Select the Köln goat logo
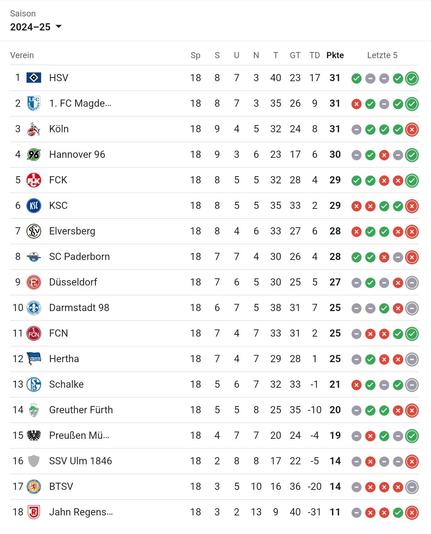 34,129
